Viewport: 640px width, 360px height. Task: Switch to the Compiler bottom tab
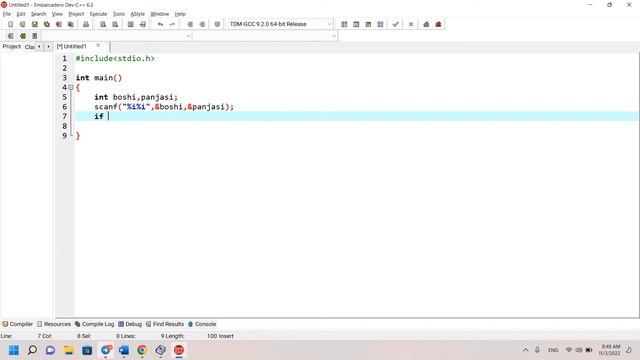pos(18,324)
